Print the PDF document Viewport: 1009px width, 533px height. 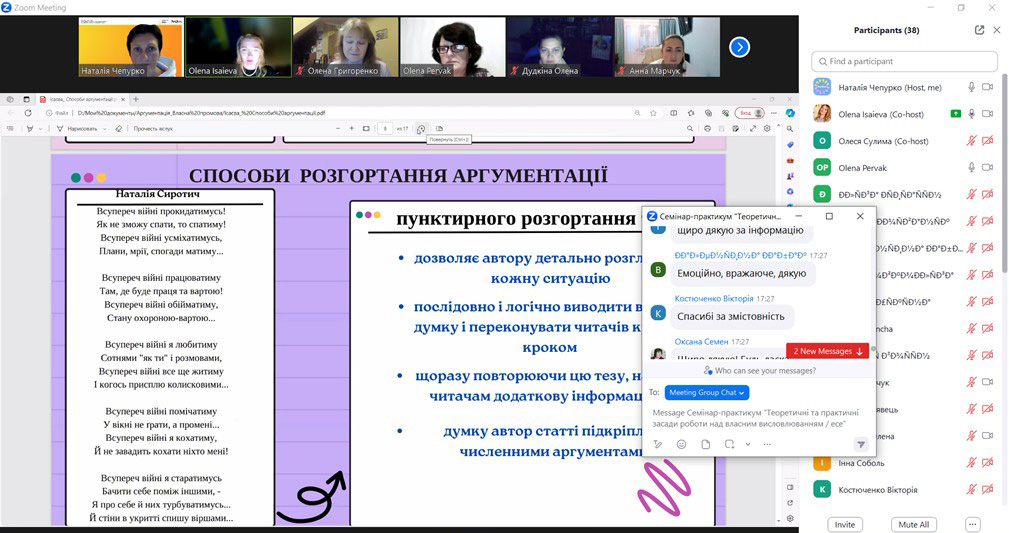click(707, 129)
